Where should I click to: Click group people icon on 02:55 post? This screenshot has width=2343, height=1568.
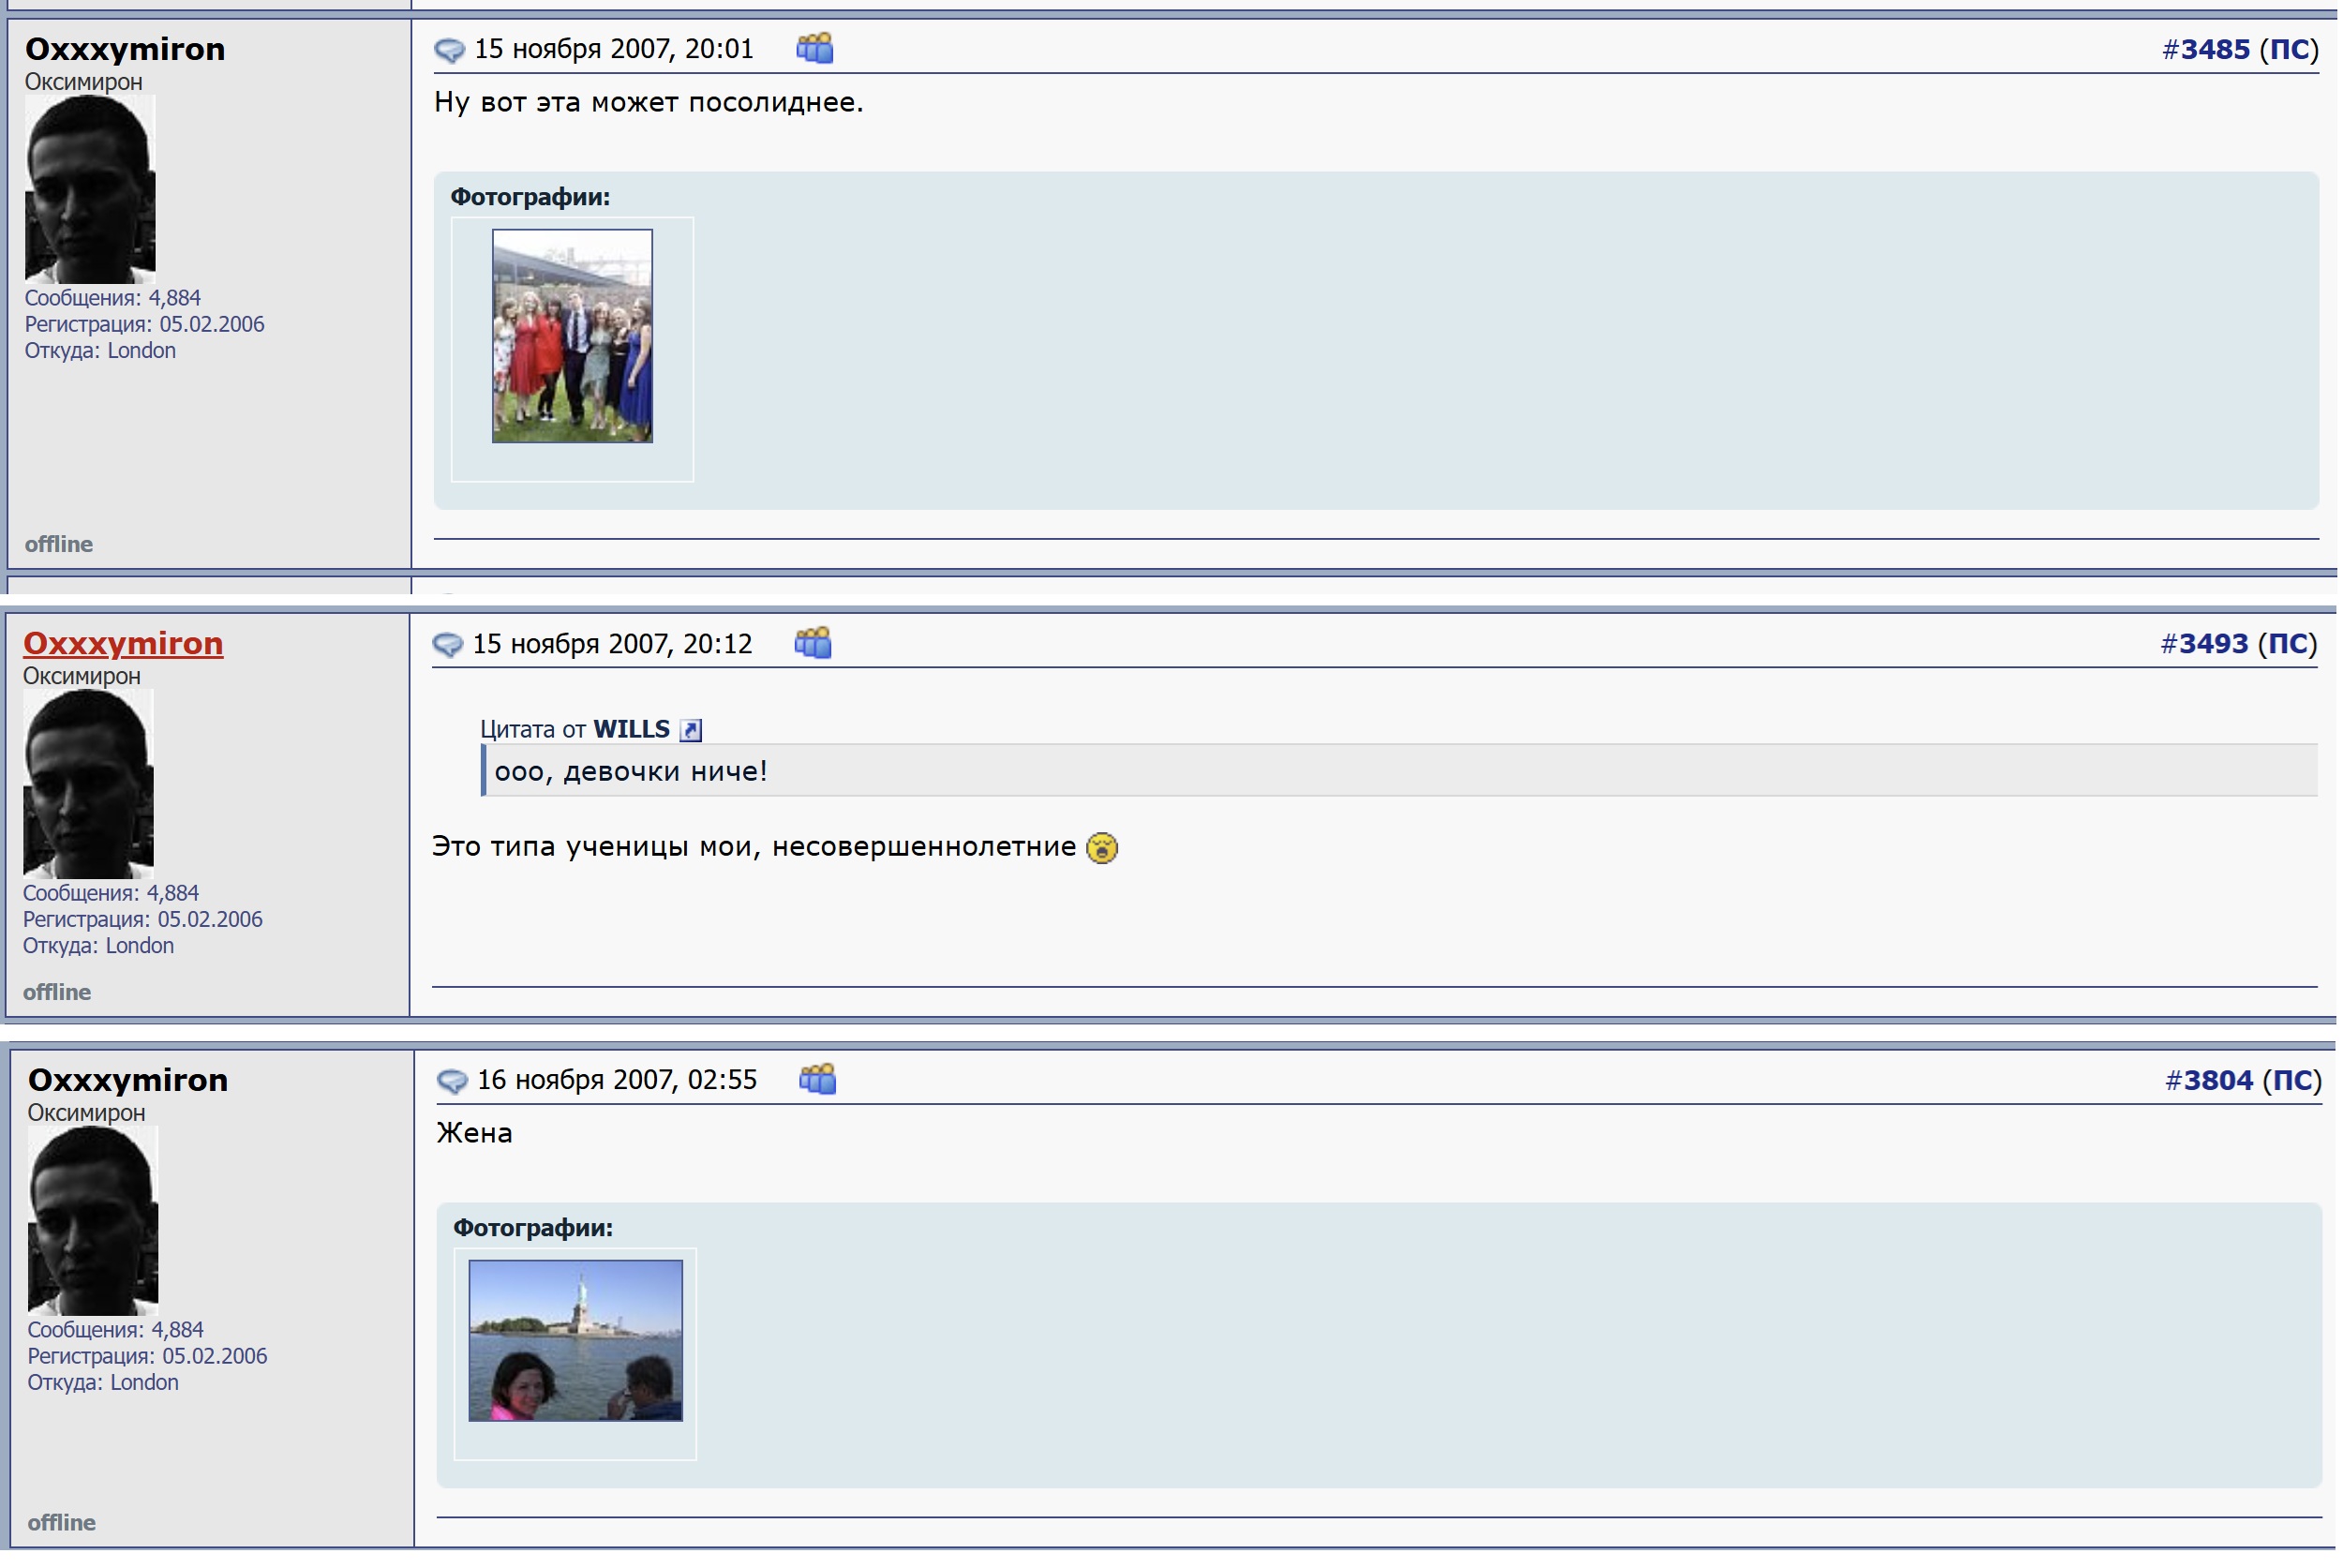pyautogui.click(x=818, y=1079)
